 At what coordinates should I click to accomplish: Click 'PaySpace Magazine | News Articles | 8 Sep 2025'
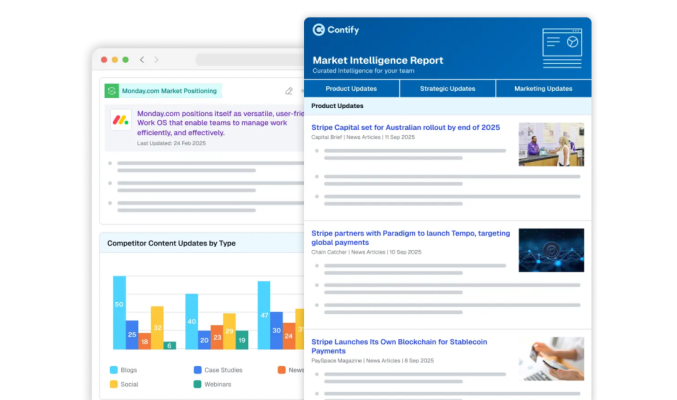(373, 360)
